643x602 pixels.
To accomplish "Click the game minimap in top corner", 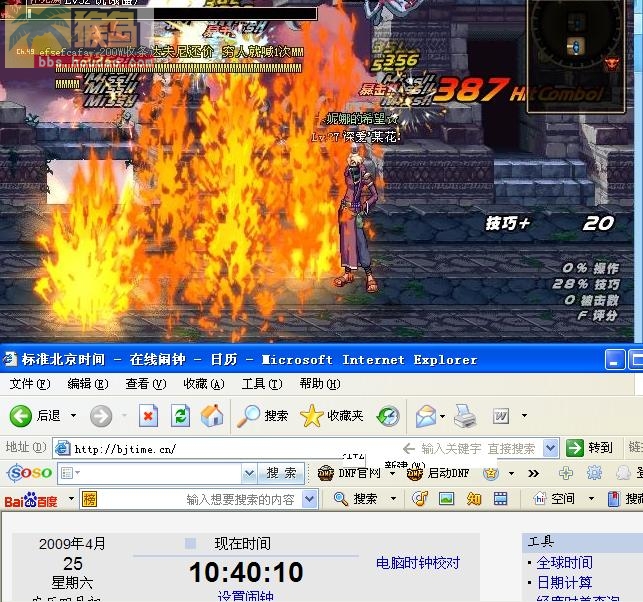I will [576, 55].
